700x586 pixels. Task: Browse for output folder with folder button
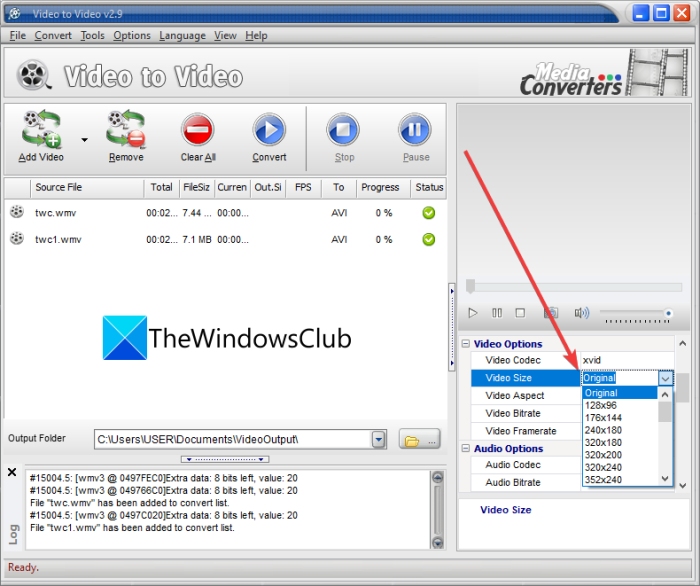pos(419,439)
